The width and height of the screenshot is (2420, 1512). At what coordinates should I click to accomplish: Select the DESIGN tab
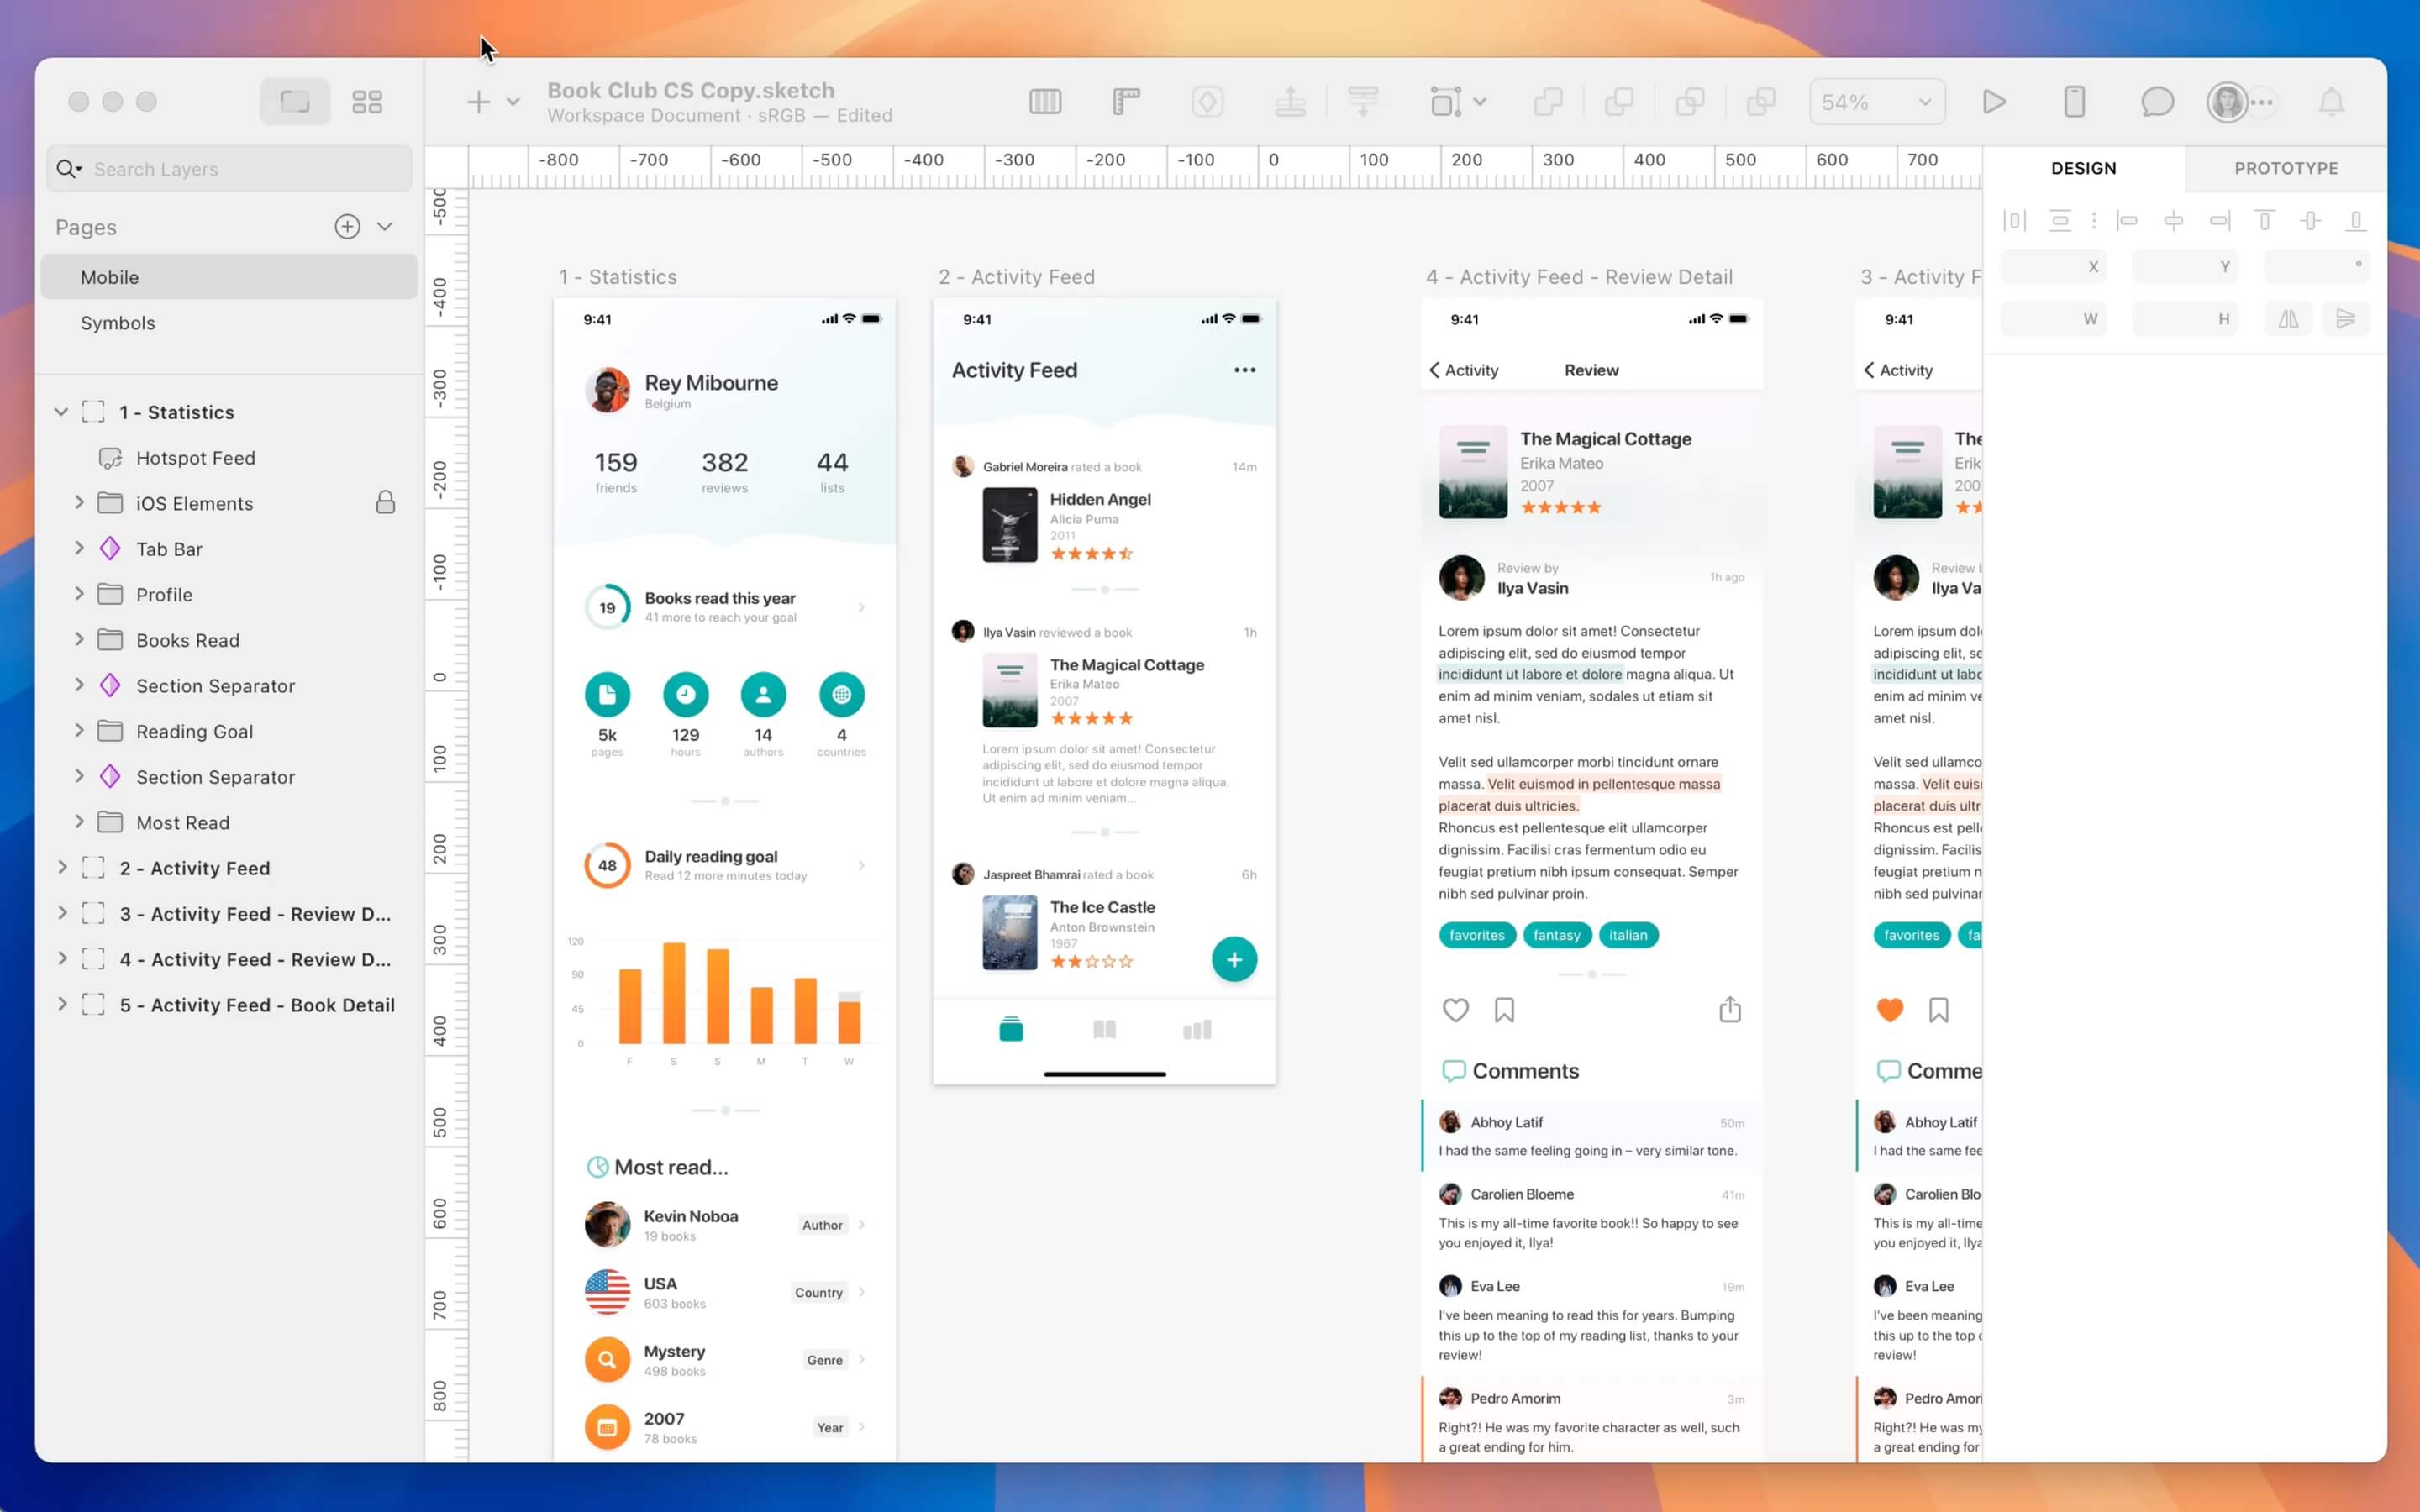pyautogui.click(x=2084, y=168)
